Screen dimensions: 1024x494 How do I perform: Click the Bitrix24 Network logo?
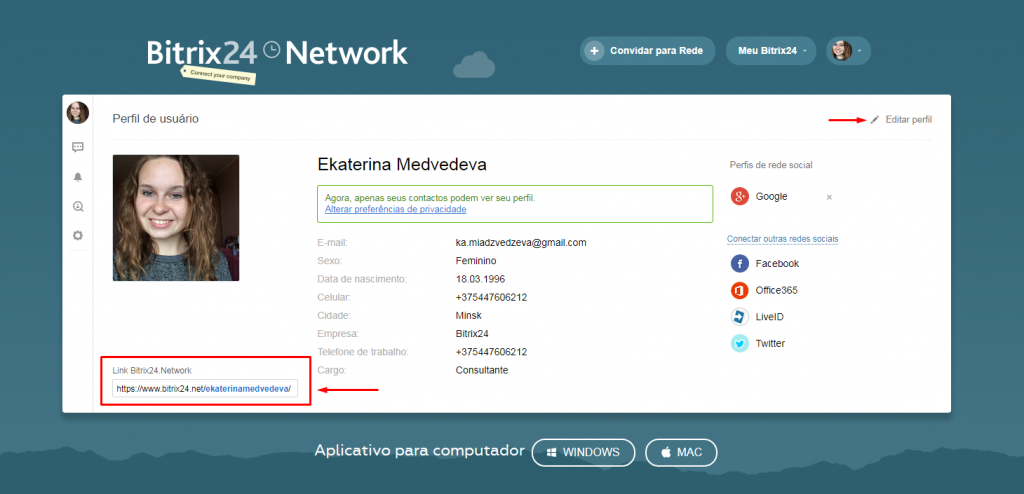[278, 53]
